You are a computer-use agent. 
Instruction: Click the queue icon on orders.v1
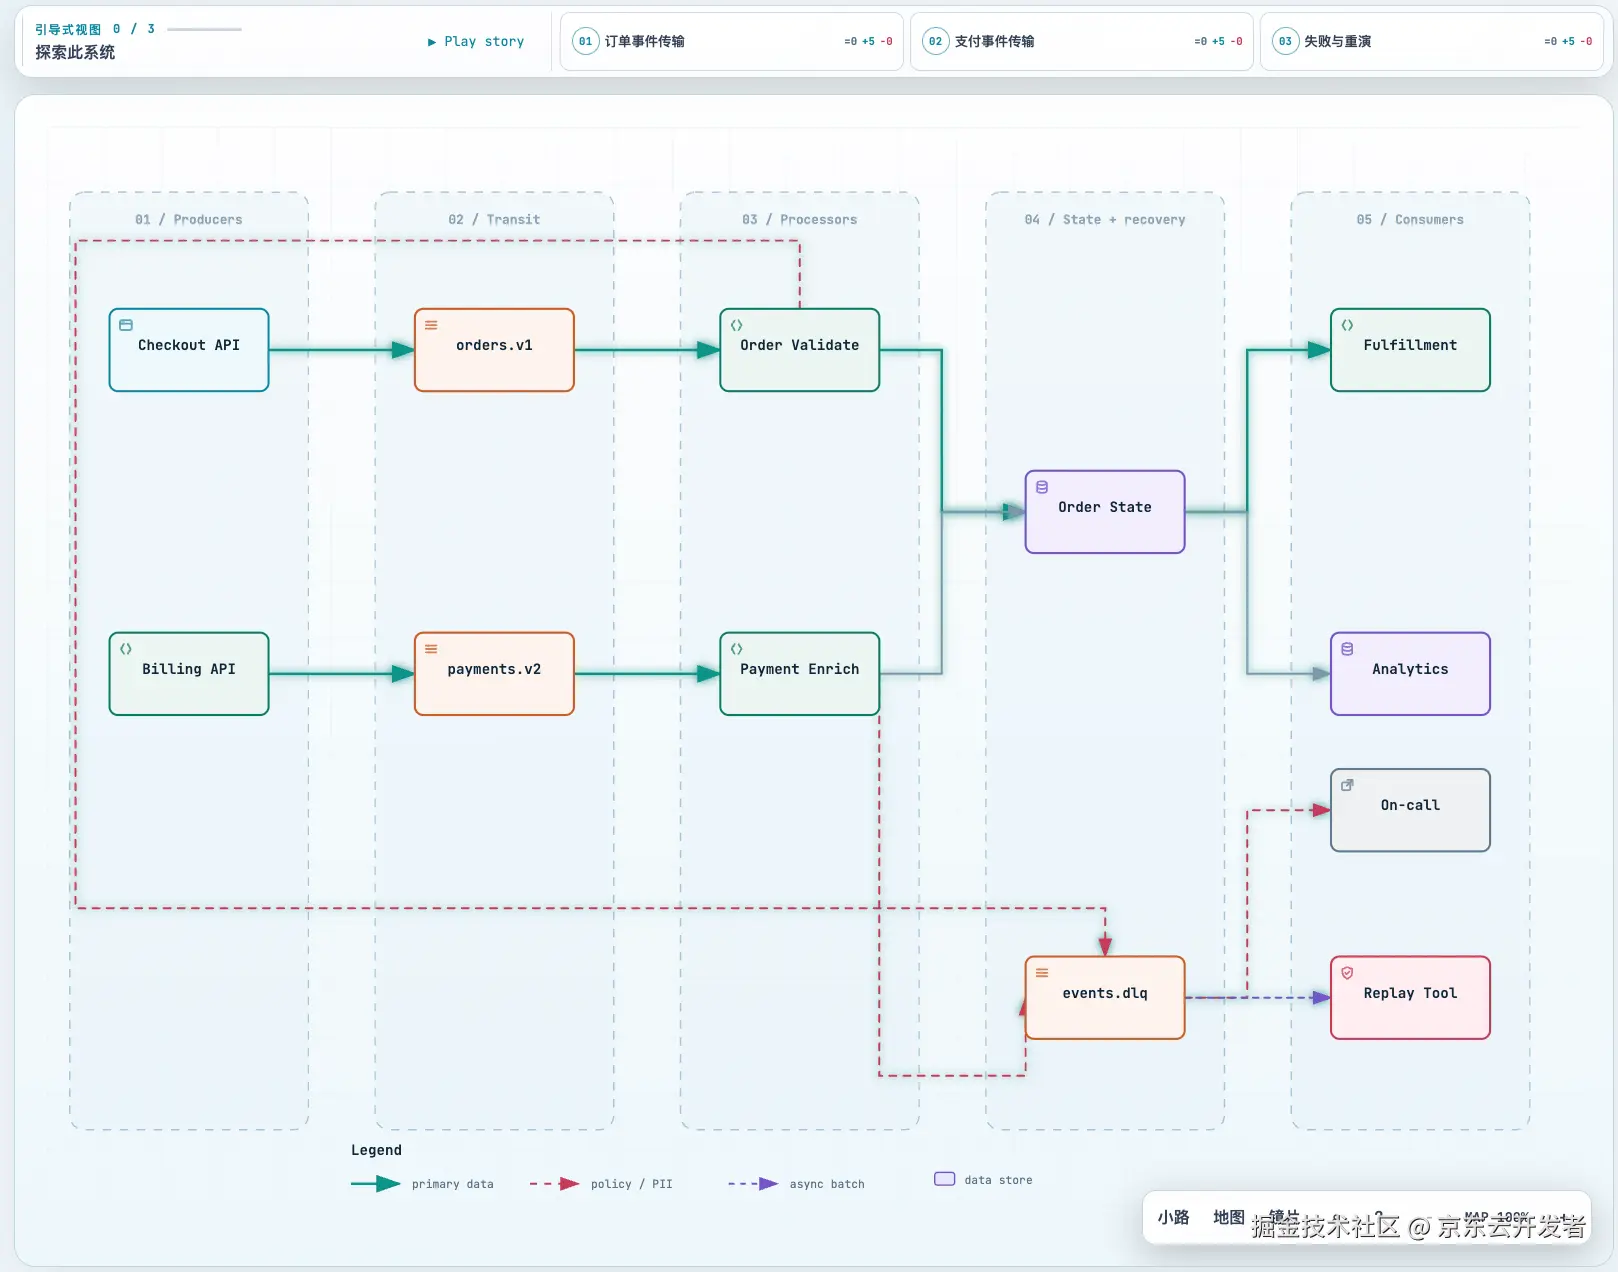431,325
